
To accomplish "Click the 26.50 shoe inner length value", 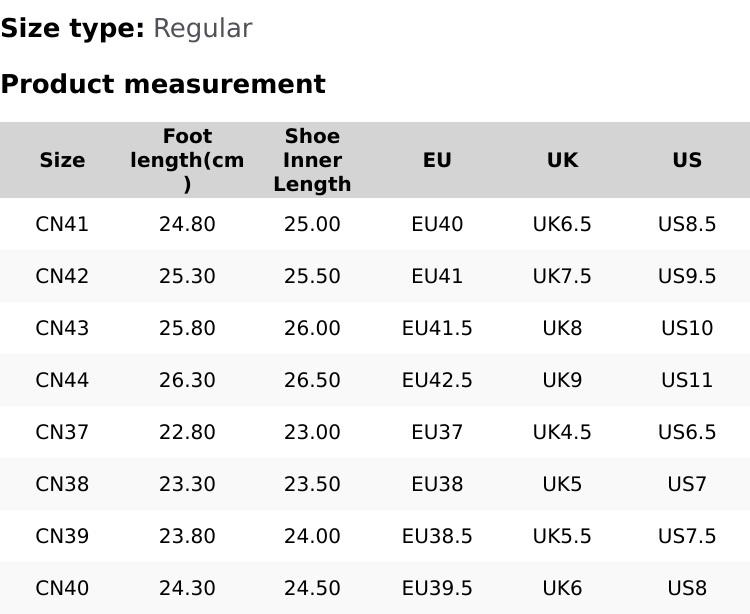I will pyautogui.click(x=312, y=380).
